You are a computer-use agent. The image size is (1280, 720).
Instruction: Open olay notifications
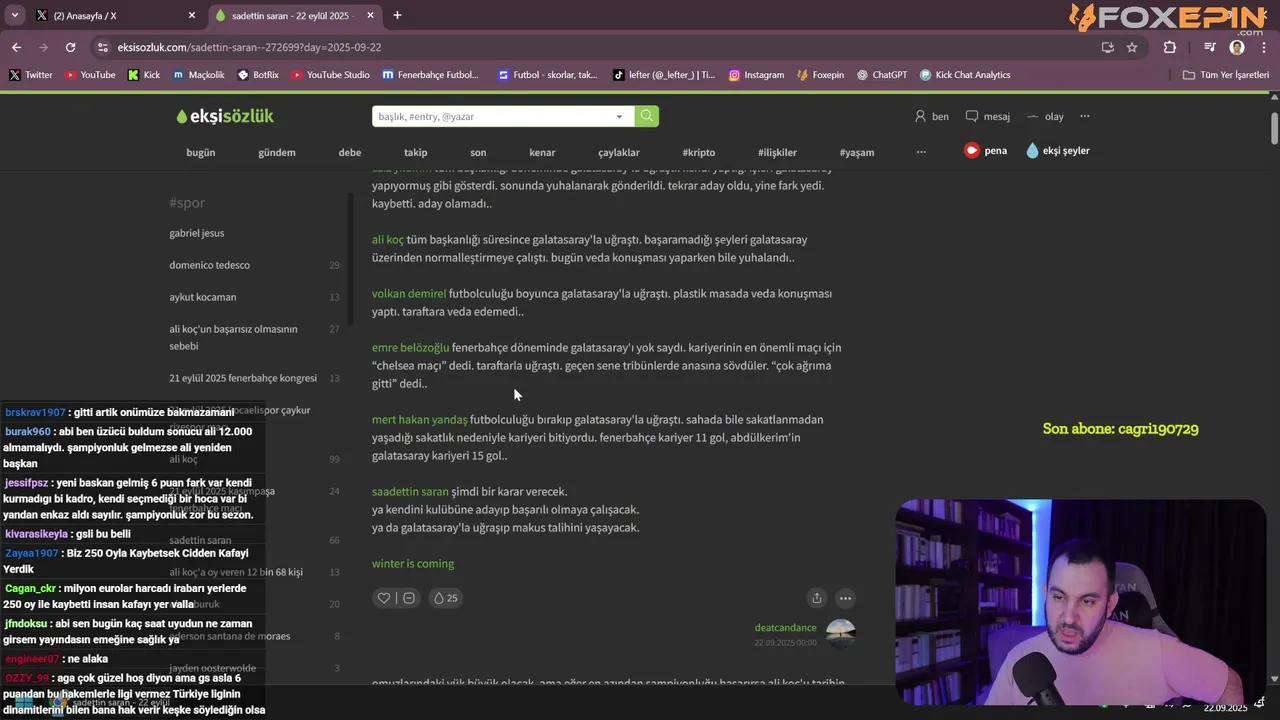(x=1046, y=116)
